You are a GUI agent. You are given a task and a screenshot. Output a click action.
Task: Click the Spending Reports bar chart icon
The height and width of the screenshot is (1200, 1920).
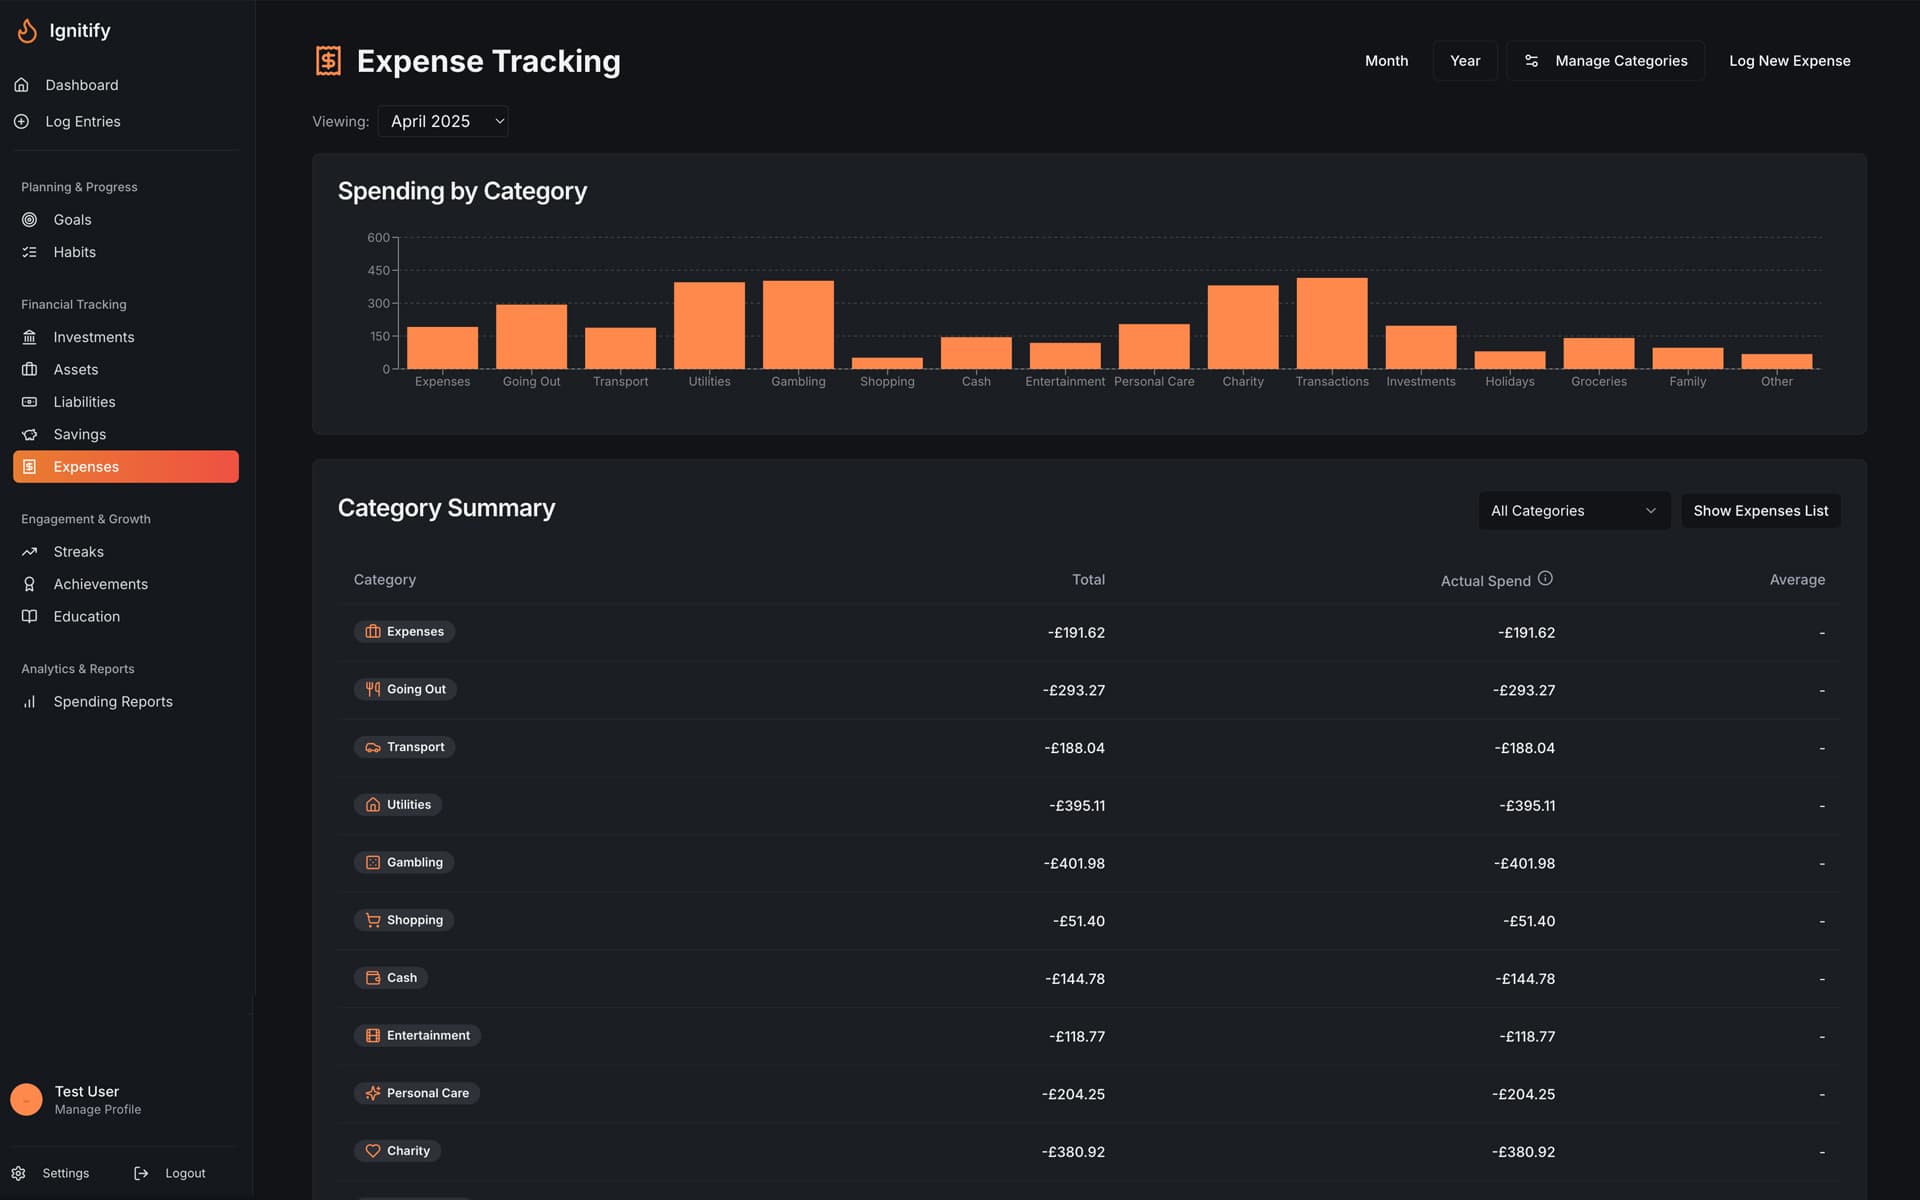(29, 702)
